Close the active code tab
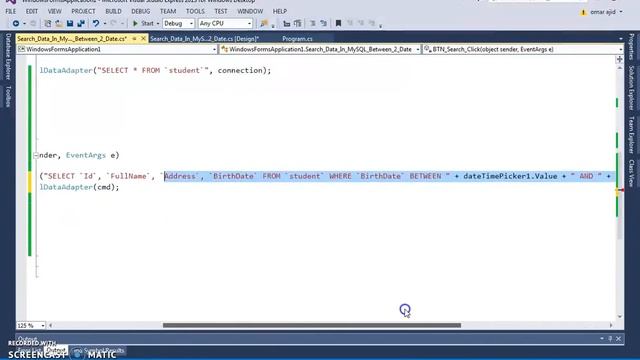The width and height of the screenshot is (640, 360). point(143,38)
